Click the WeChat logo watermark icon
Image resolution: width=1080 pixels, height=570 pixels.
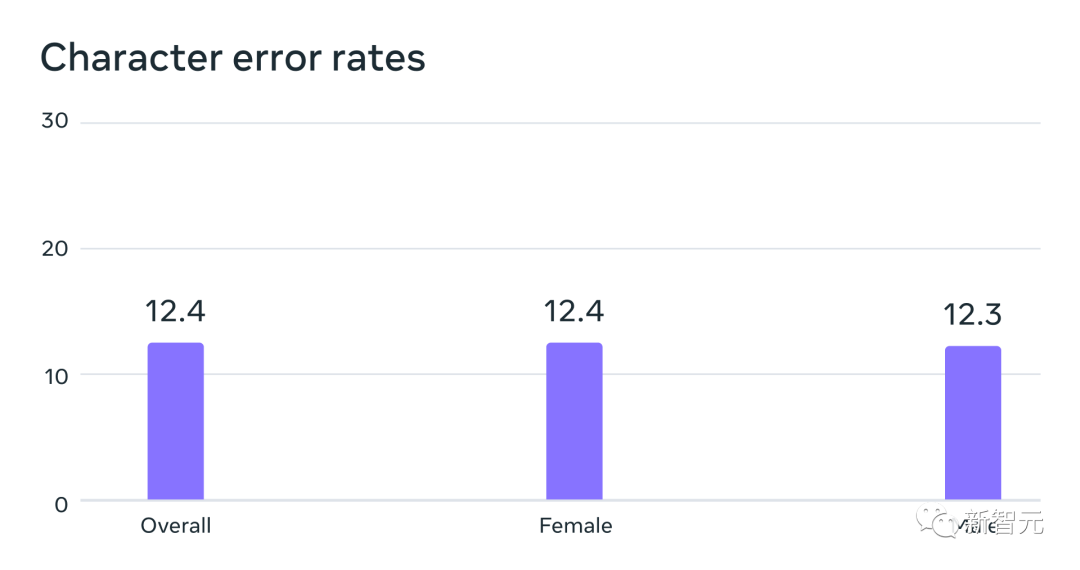click(938, 522)
